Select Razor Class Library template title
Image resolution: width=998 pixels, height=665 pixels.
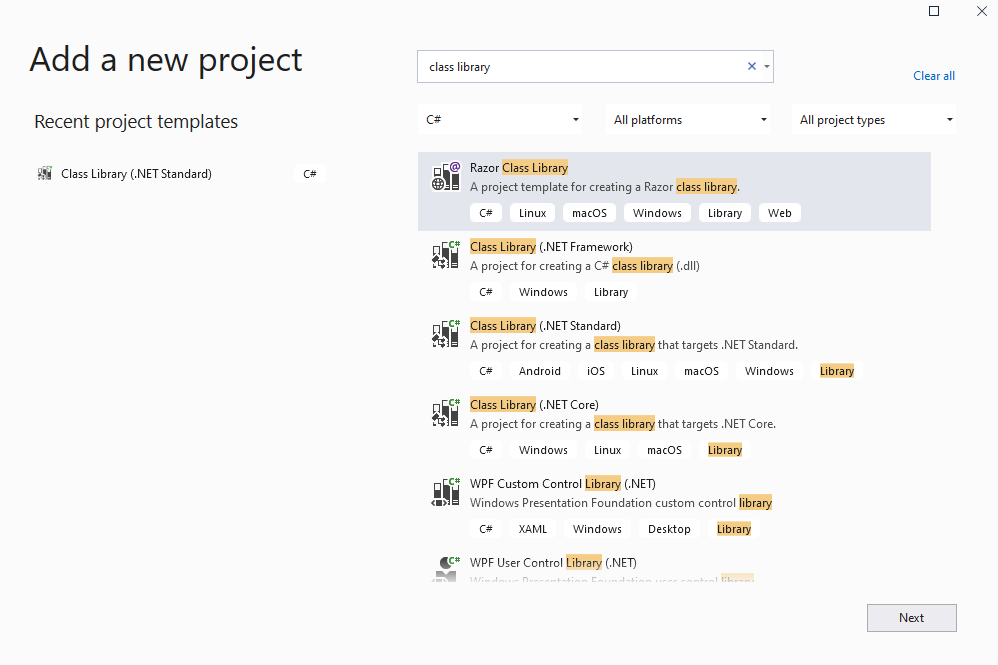(519, 168)
